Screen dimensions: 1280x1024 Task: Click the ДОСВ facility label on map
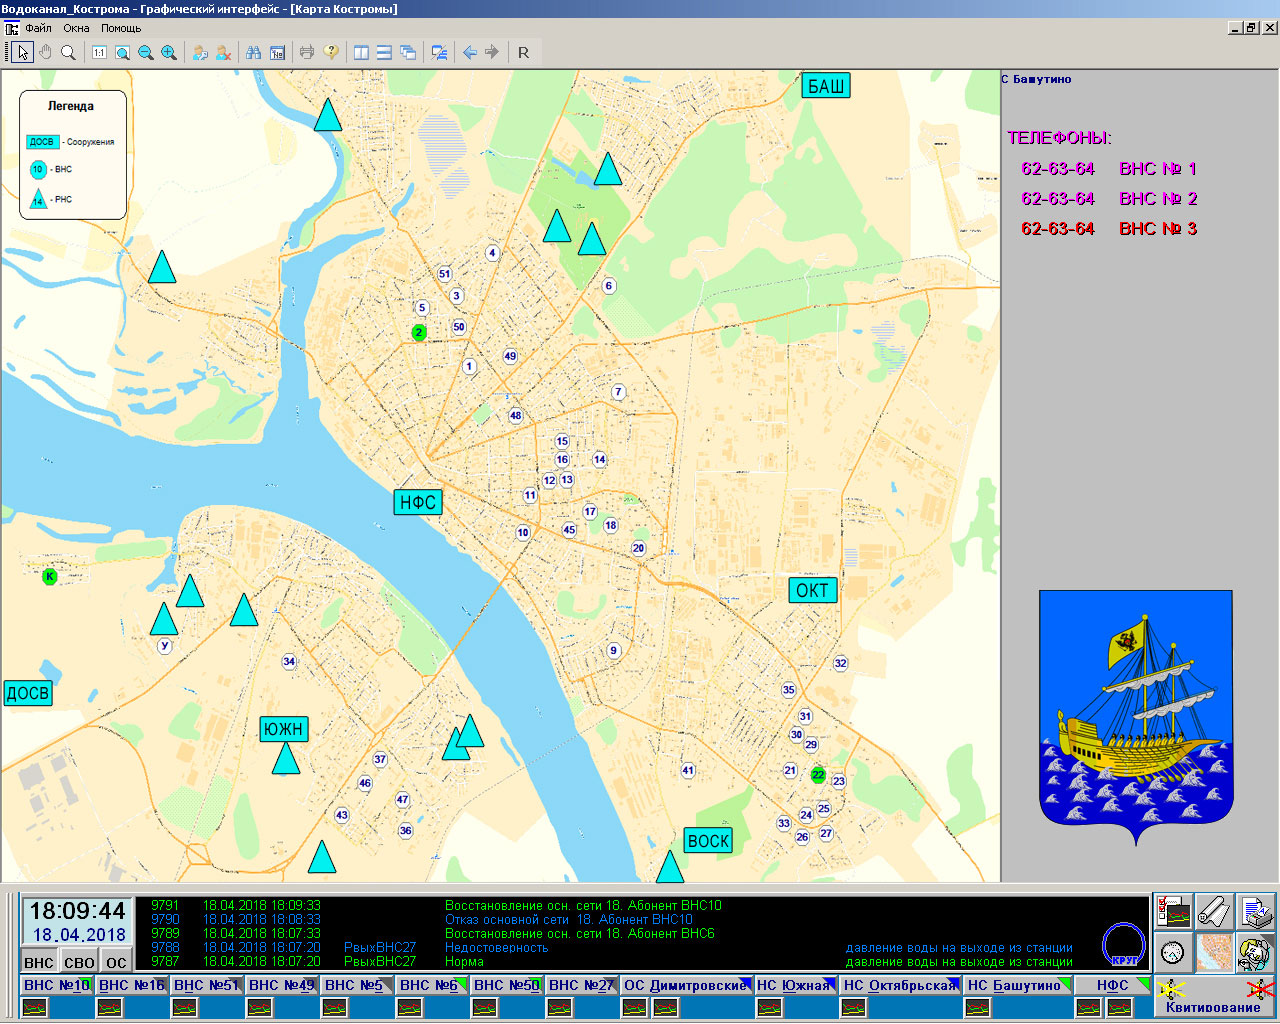click(x=27, y=693)
